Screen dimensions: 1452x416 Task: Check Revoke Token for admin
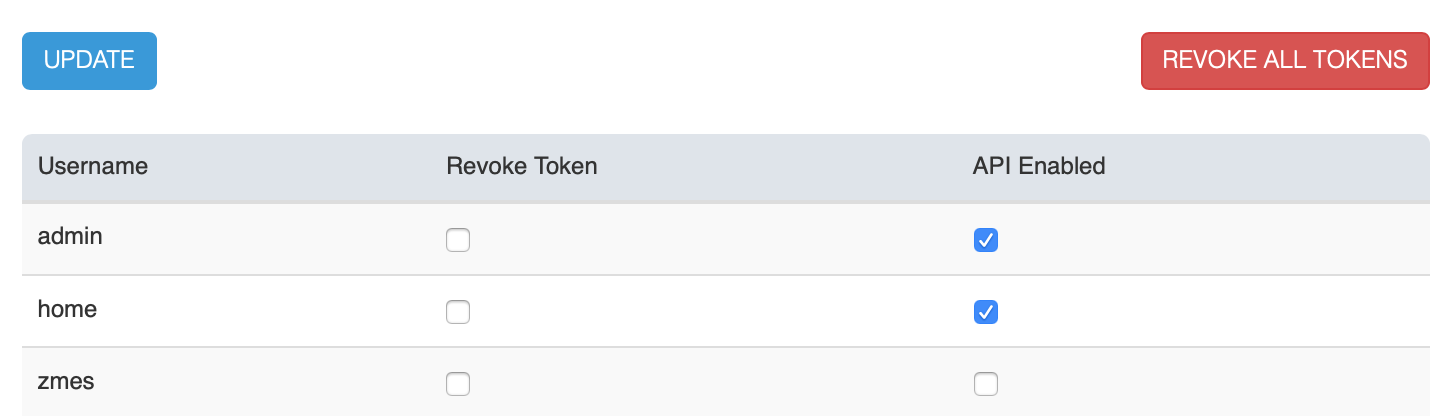point(458,240)
